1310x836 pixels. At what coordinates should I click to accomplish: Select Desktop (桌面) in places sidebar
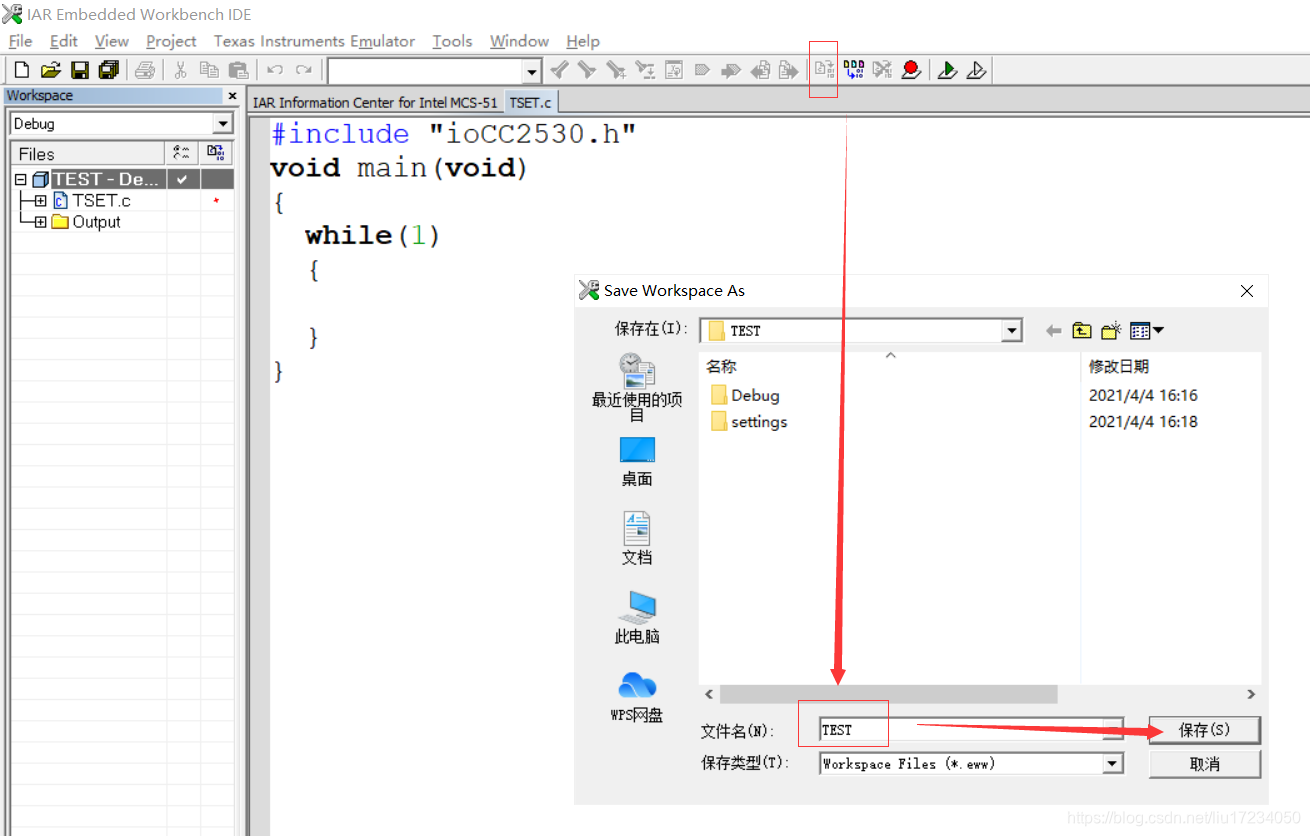[x=637, y=462]
